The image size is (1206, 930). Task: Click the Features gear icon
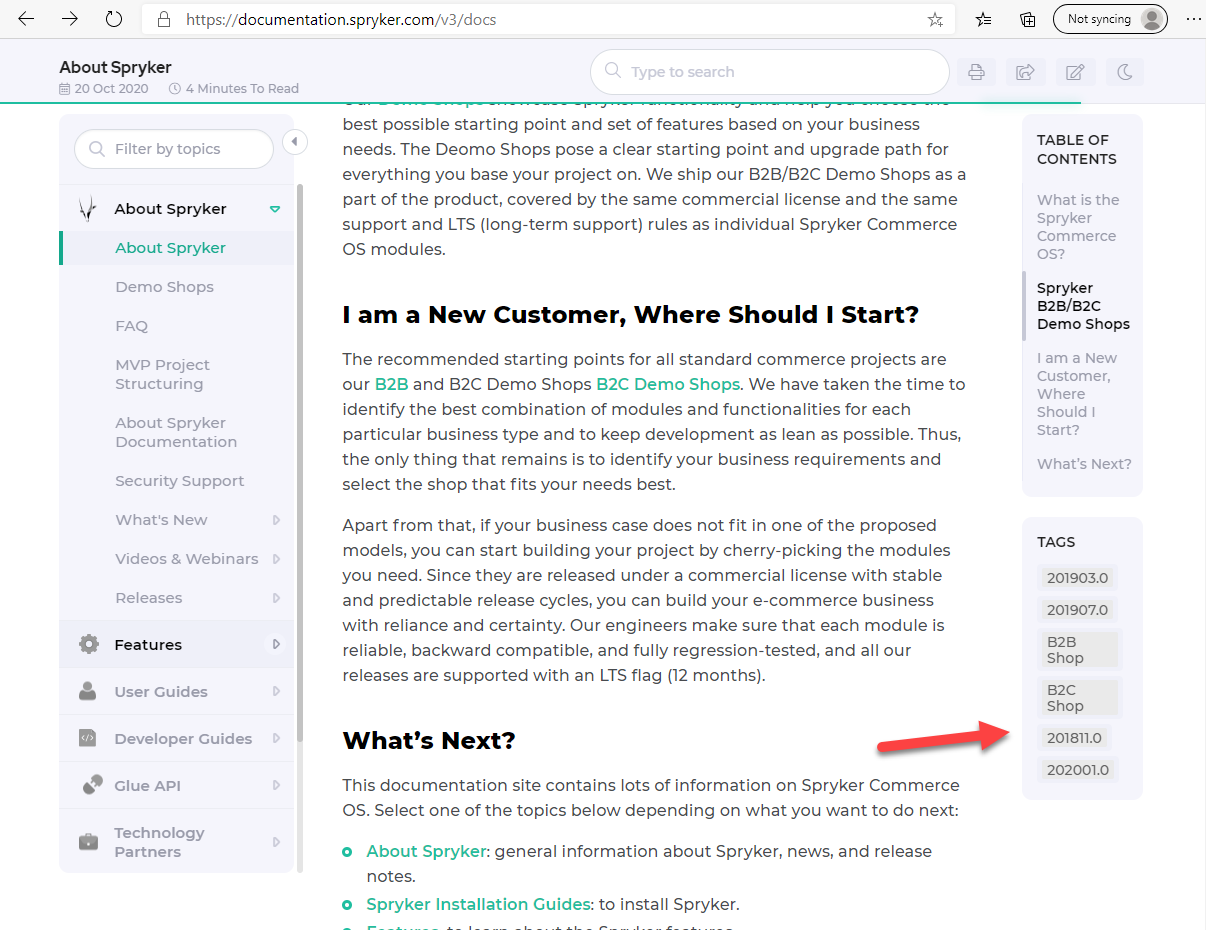tap(89, 645)
